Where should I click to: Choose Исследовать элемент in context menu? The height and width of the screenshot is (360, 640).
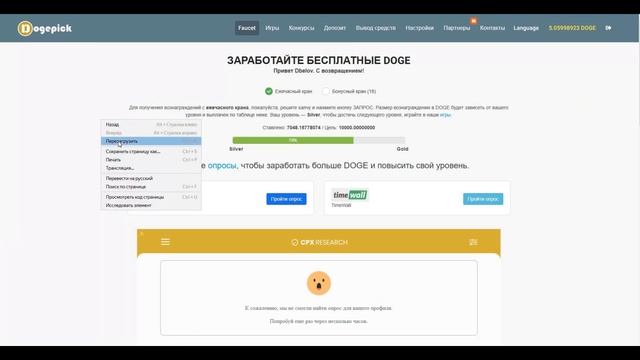coord(151,205)
